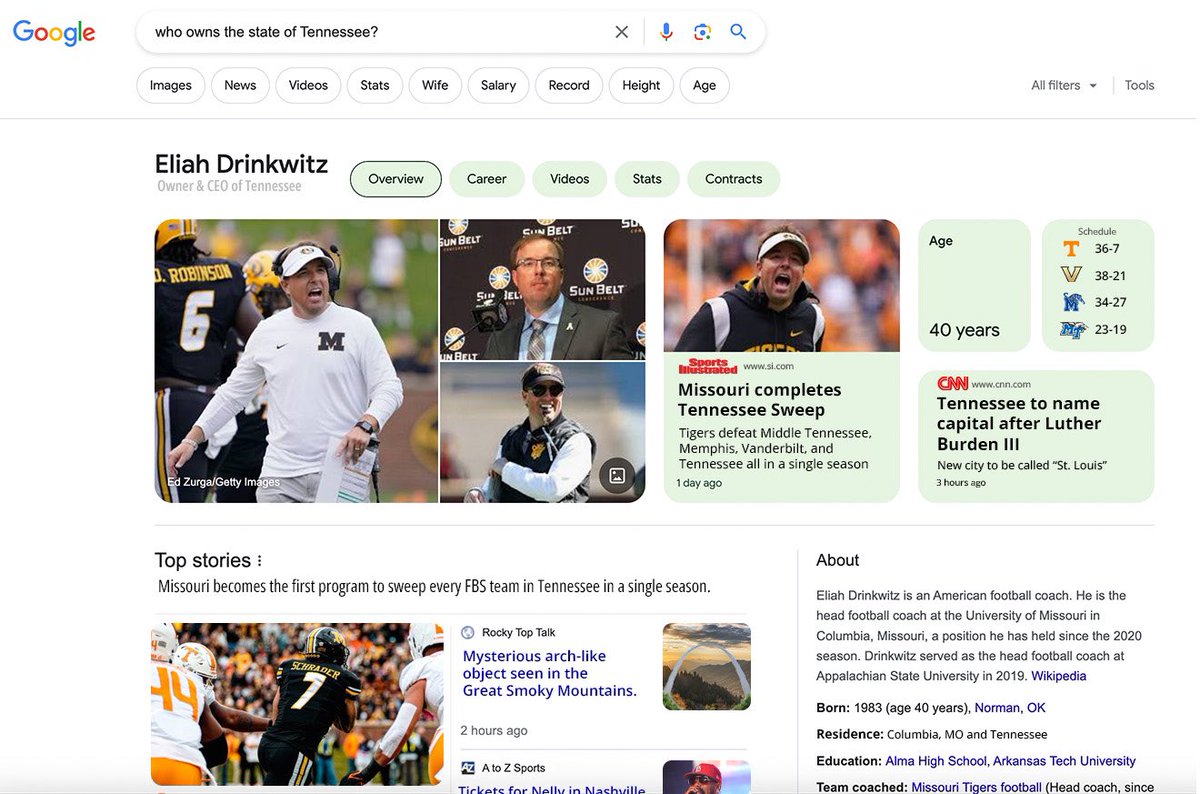The height and width of the screenshot is (794, 1200).
Task: Select the Overview tab
Action: click(x=396, y=179)
